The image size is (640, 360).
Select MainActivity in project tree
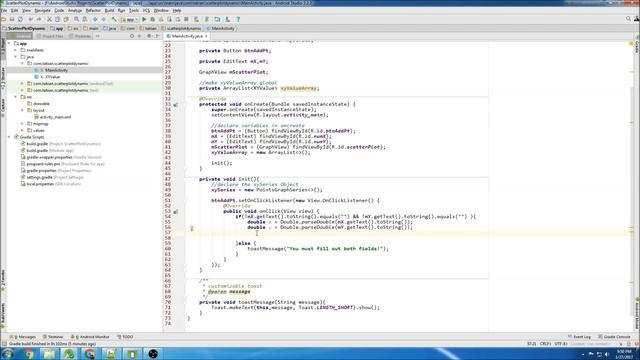tap(56, 70)
